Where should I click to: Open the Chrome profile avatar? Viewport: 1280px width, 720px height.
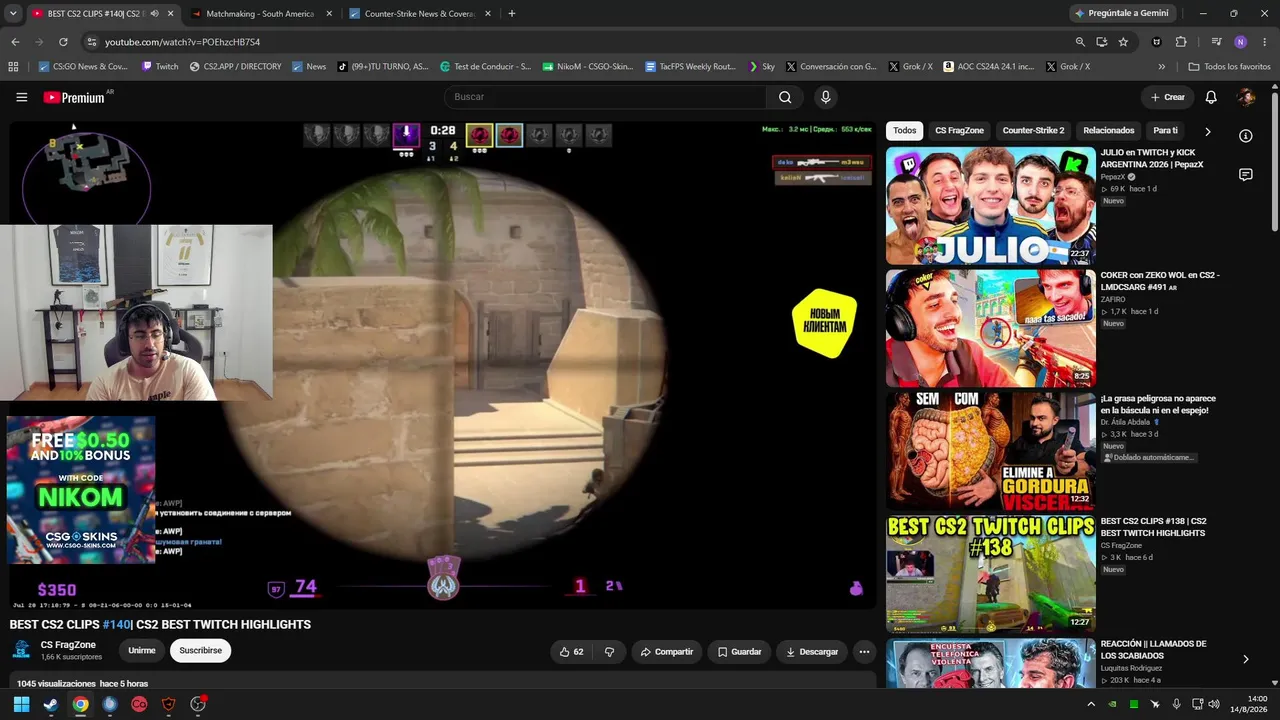(x=1241, y=42)
